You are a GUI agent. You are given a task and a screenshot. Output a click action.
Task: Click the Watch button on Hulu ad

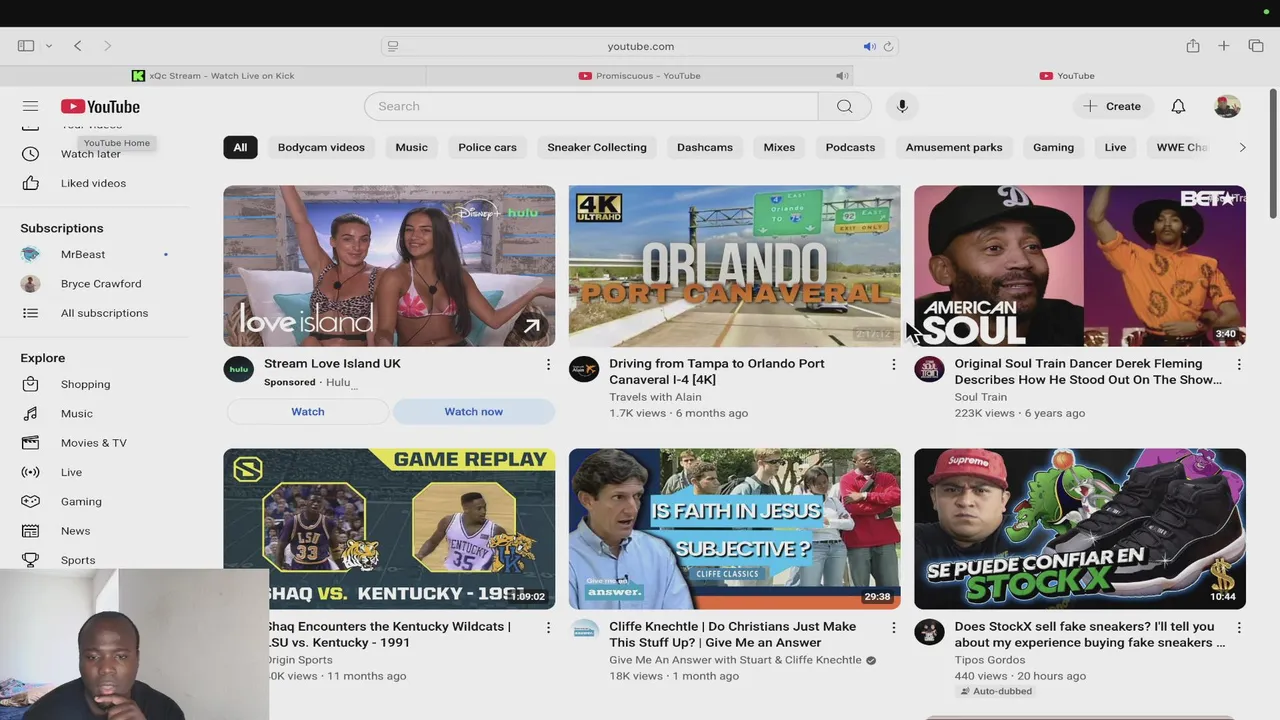tap(308, 412)
